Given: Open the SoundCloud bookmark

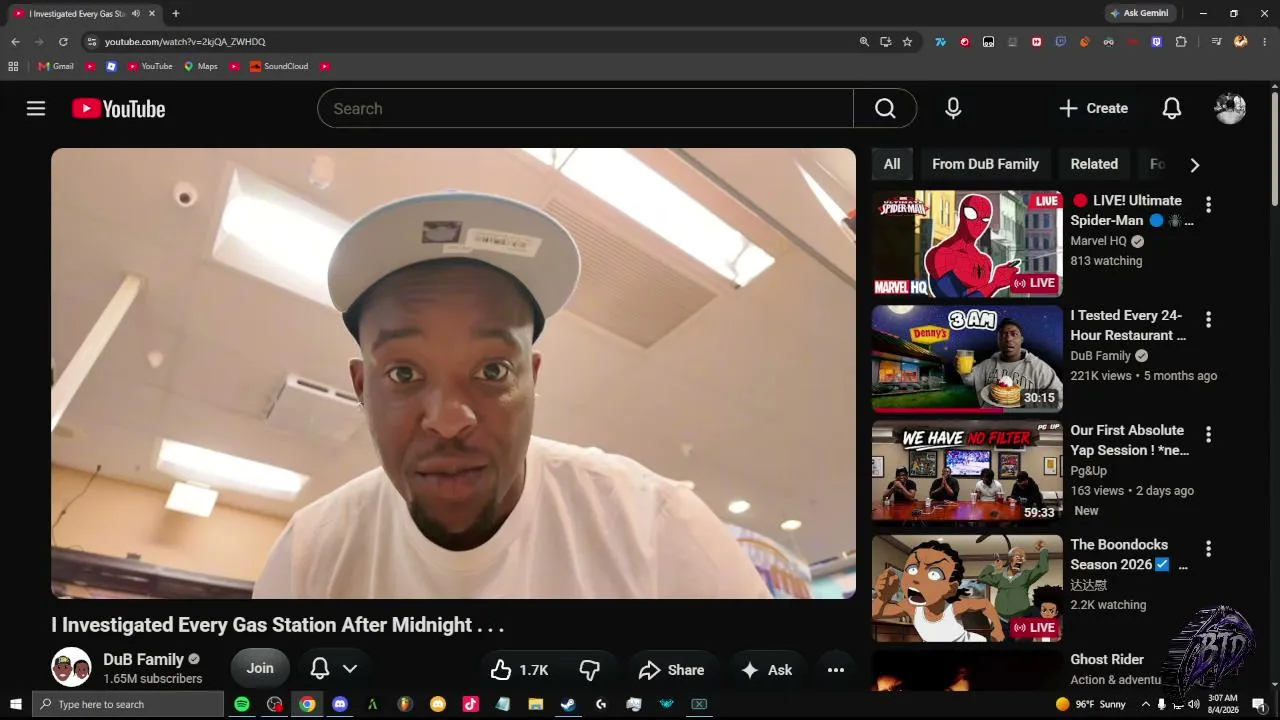Looking at the screenshot, I should point(279,66).
